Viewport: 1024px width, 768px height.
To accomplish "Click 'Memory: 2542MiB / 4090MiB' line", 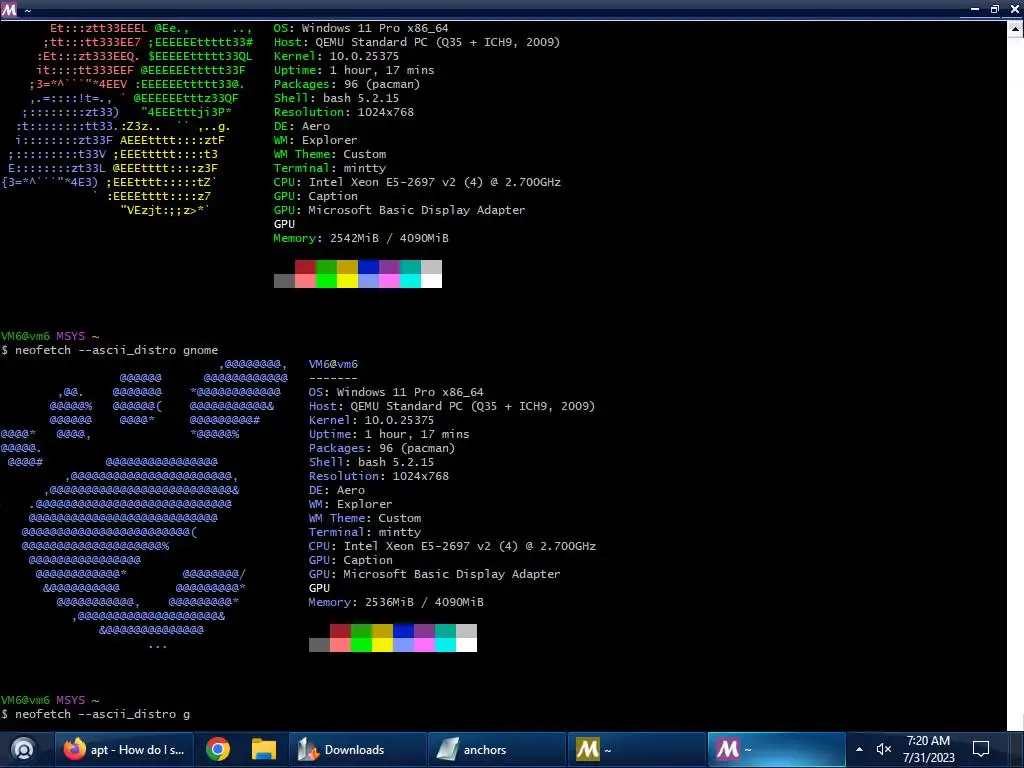I will 361,238.
